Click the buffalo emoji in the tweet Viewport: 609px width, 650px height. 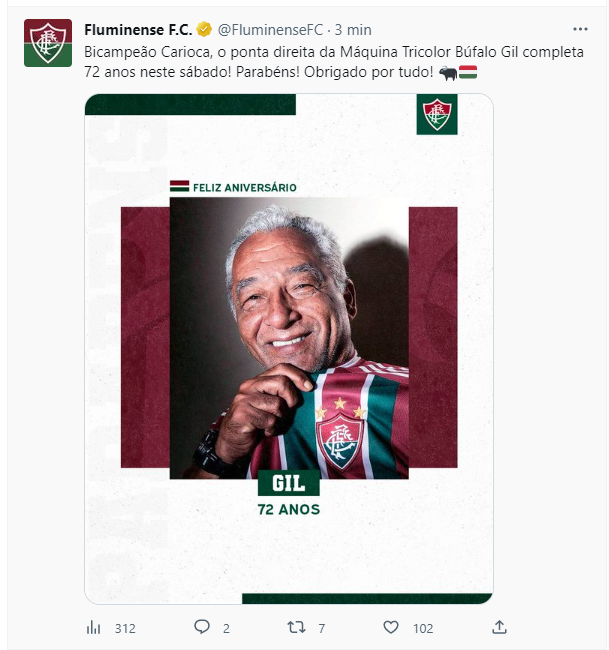(448, 73)
